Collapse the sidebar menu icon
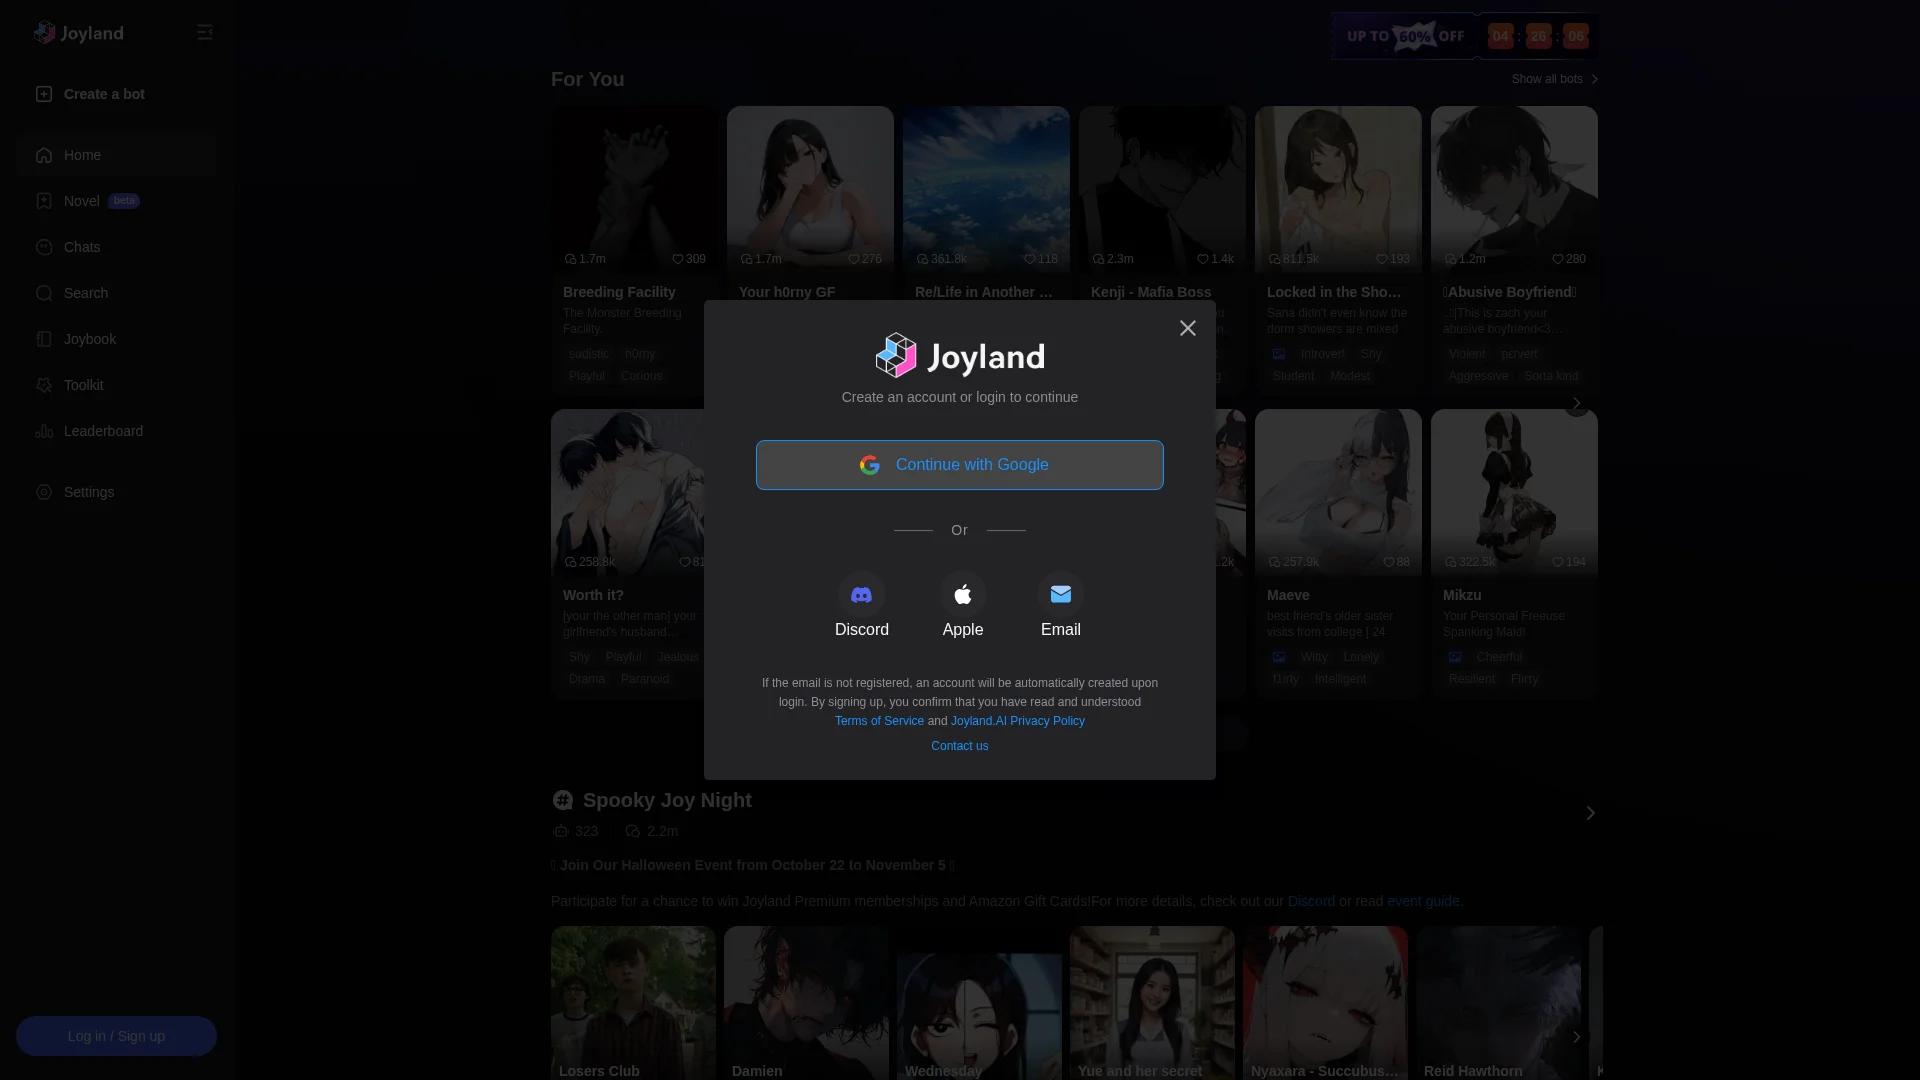This screenshot has width=1920, height=1080. coord(205,33)
